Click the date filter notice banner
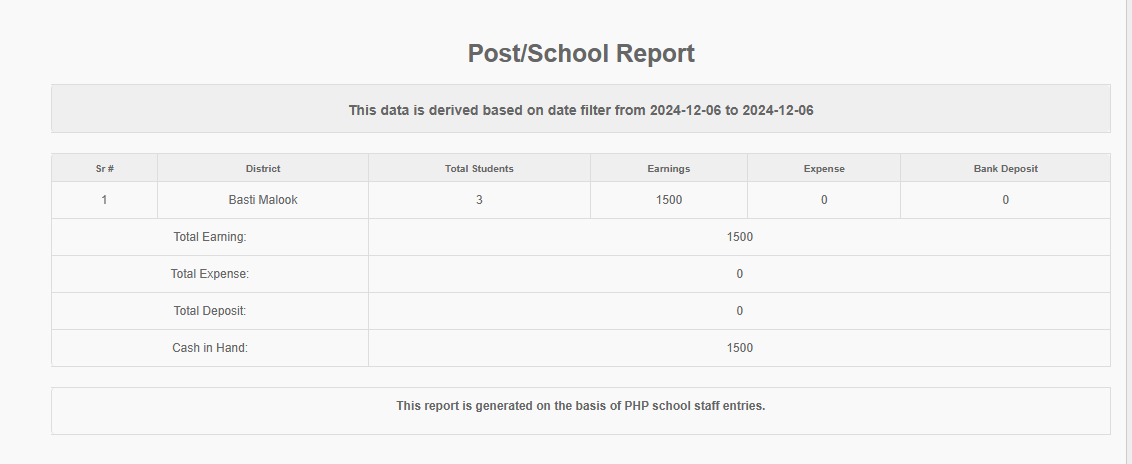This screenshot has height=464, width=1132. (x=581, y=110)
